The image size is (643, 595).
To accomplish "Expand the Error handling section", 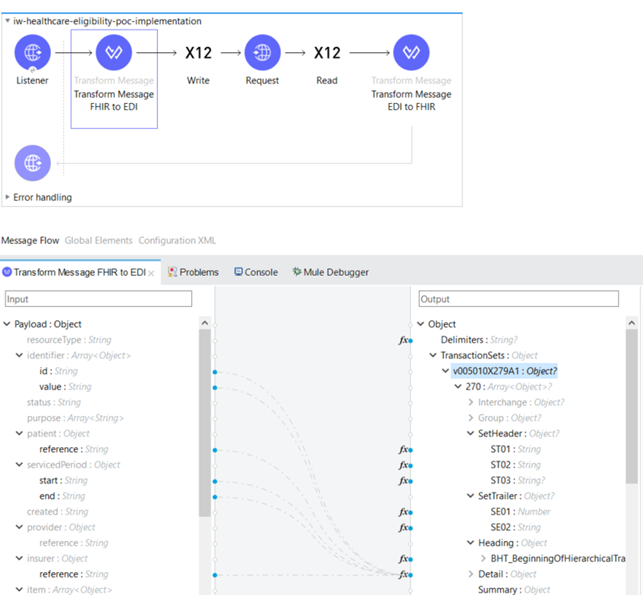I will 7,197.
